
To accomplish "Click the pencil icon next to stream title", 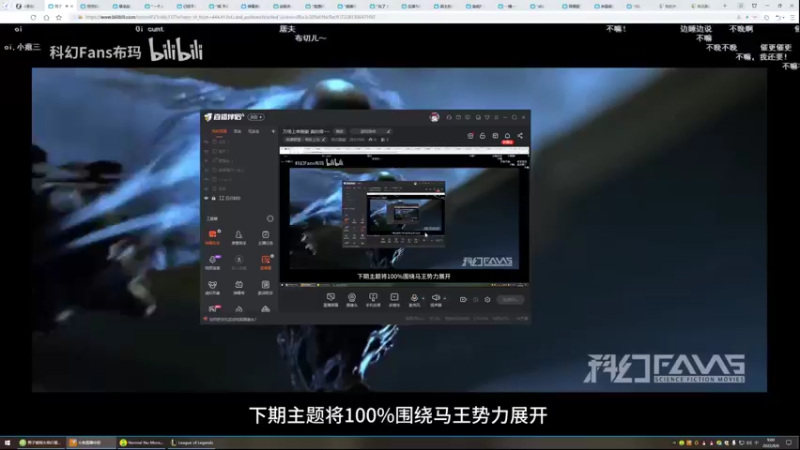I will click(388, 131).
